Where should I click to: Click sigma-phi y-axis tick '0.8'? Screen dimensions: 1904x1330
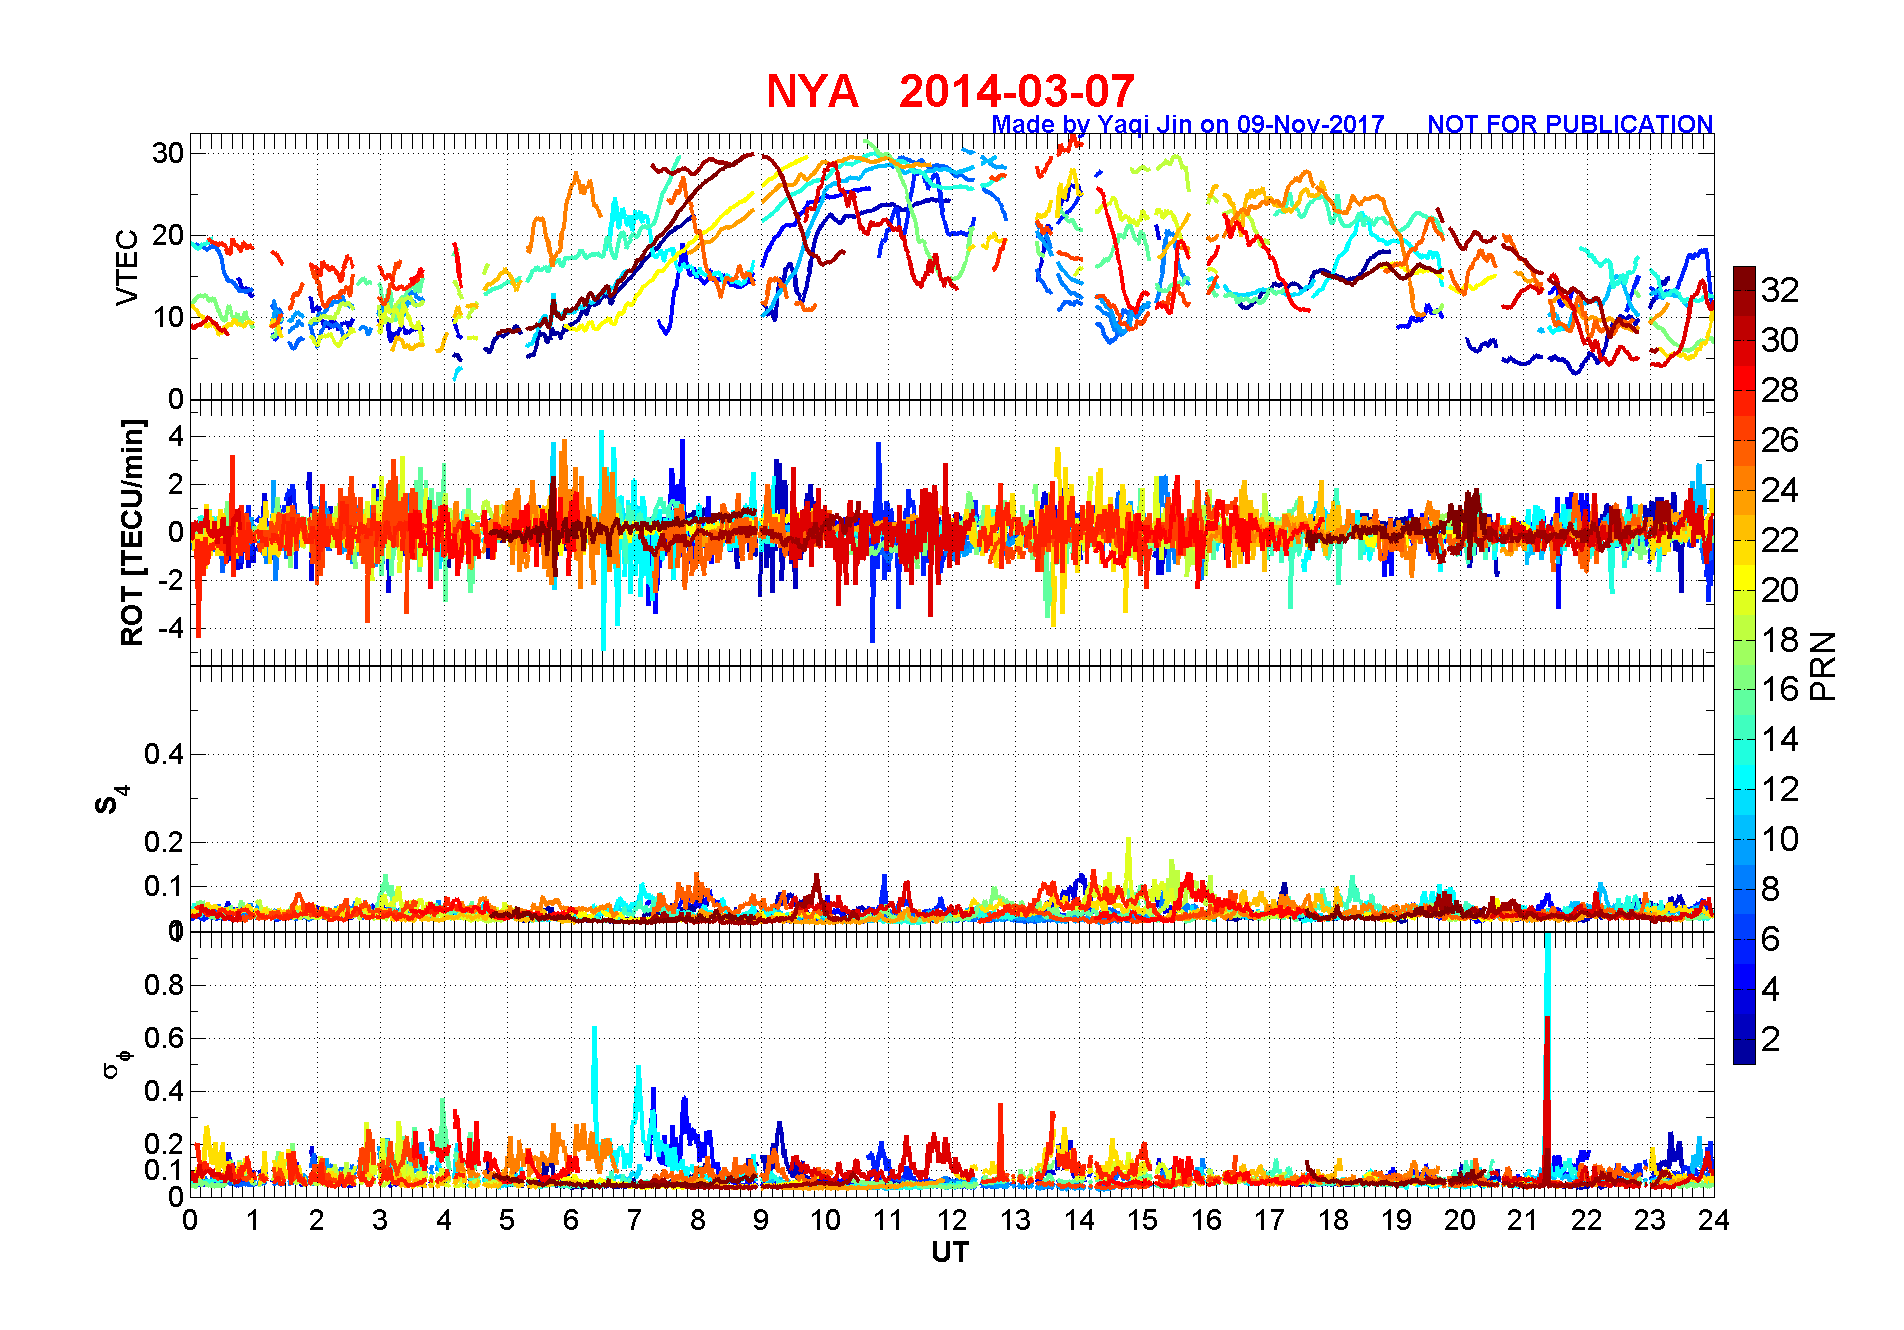click(164, 985)
